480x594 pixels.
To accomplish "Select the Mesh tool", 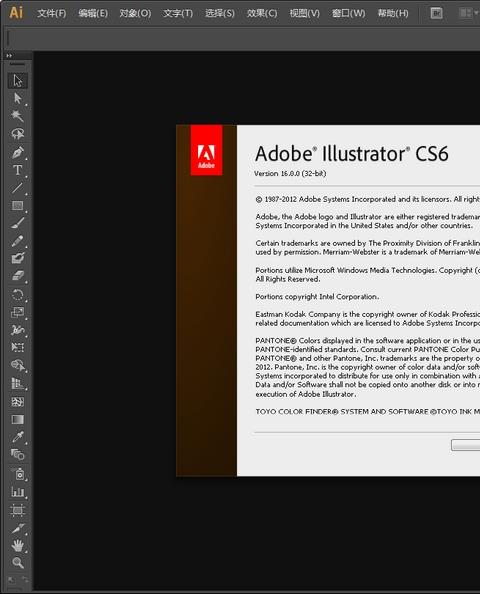I will pyautogui.click(x=17, y=402).
